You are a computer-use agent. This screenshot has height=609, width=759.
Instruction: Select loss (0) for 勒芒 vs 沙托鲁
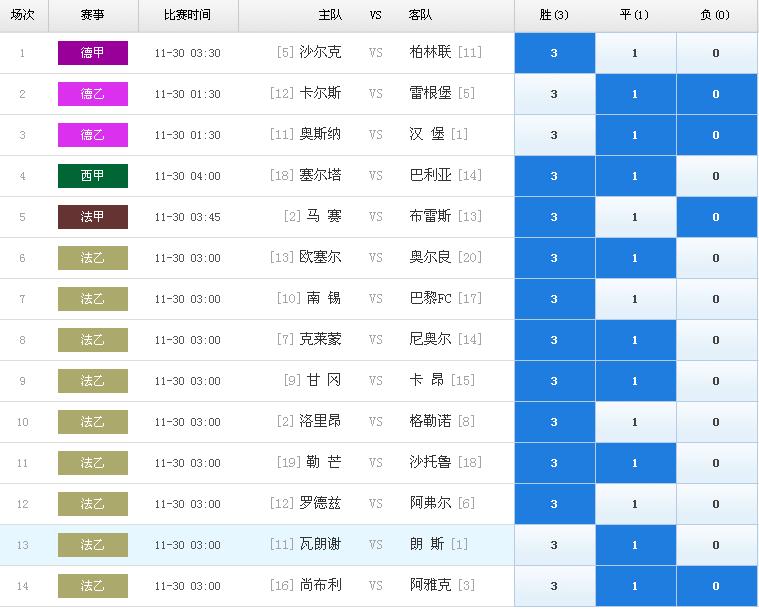pos(716,463)
